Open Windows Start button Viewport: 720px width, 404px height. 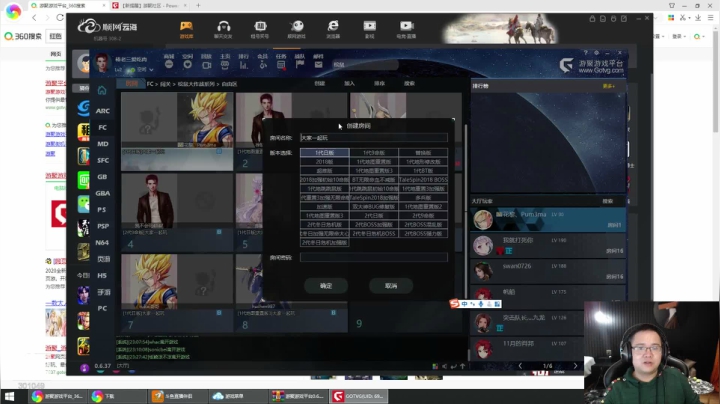(x=9, y=396)
